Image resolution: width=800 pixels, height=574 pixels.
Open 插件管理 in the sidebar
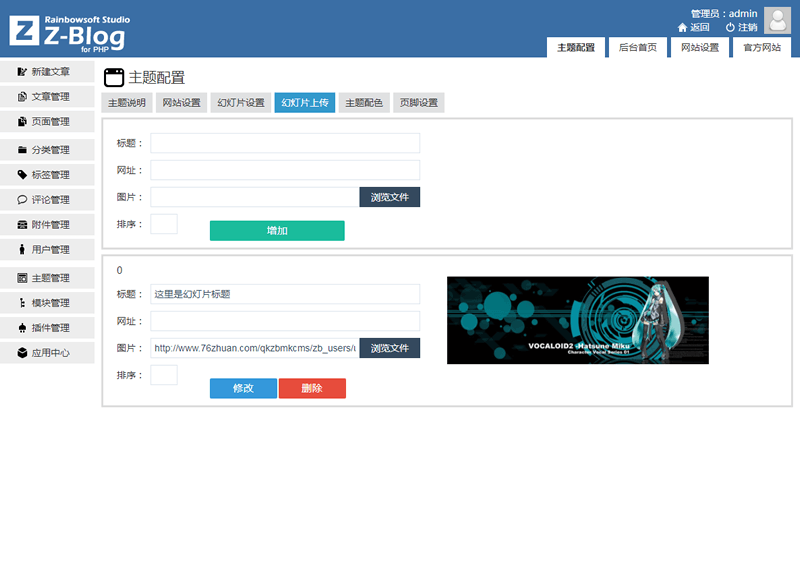pyautogui.click(x=47, y=328)
